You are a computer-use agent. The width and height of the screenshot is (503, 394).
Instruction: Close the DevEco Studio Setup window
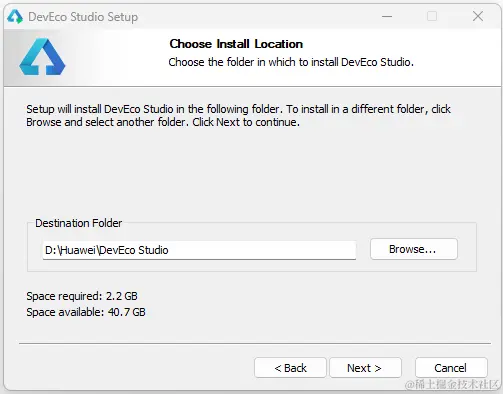(478, 16)
